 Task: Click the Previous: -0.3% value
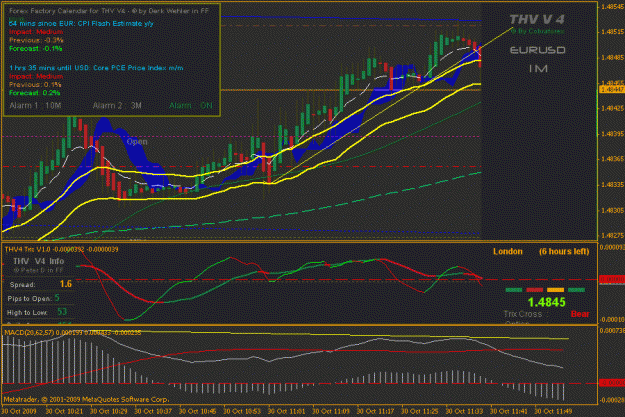(36, 40)
